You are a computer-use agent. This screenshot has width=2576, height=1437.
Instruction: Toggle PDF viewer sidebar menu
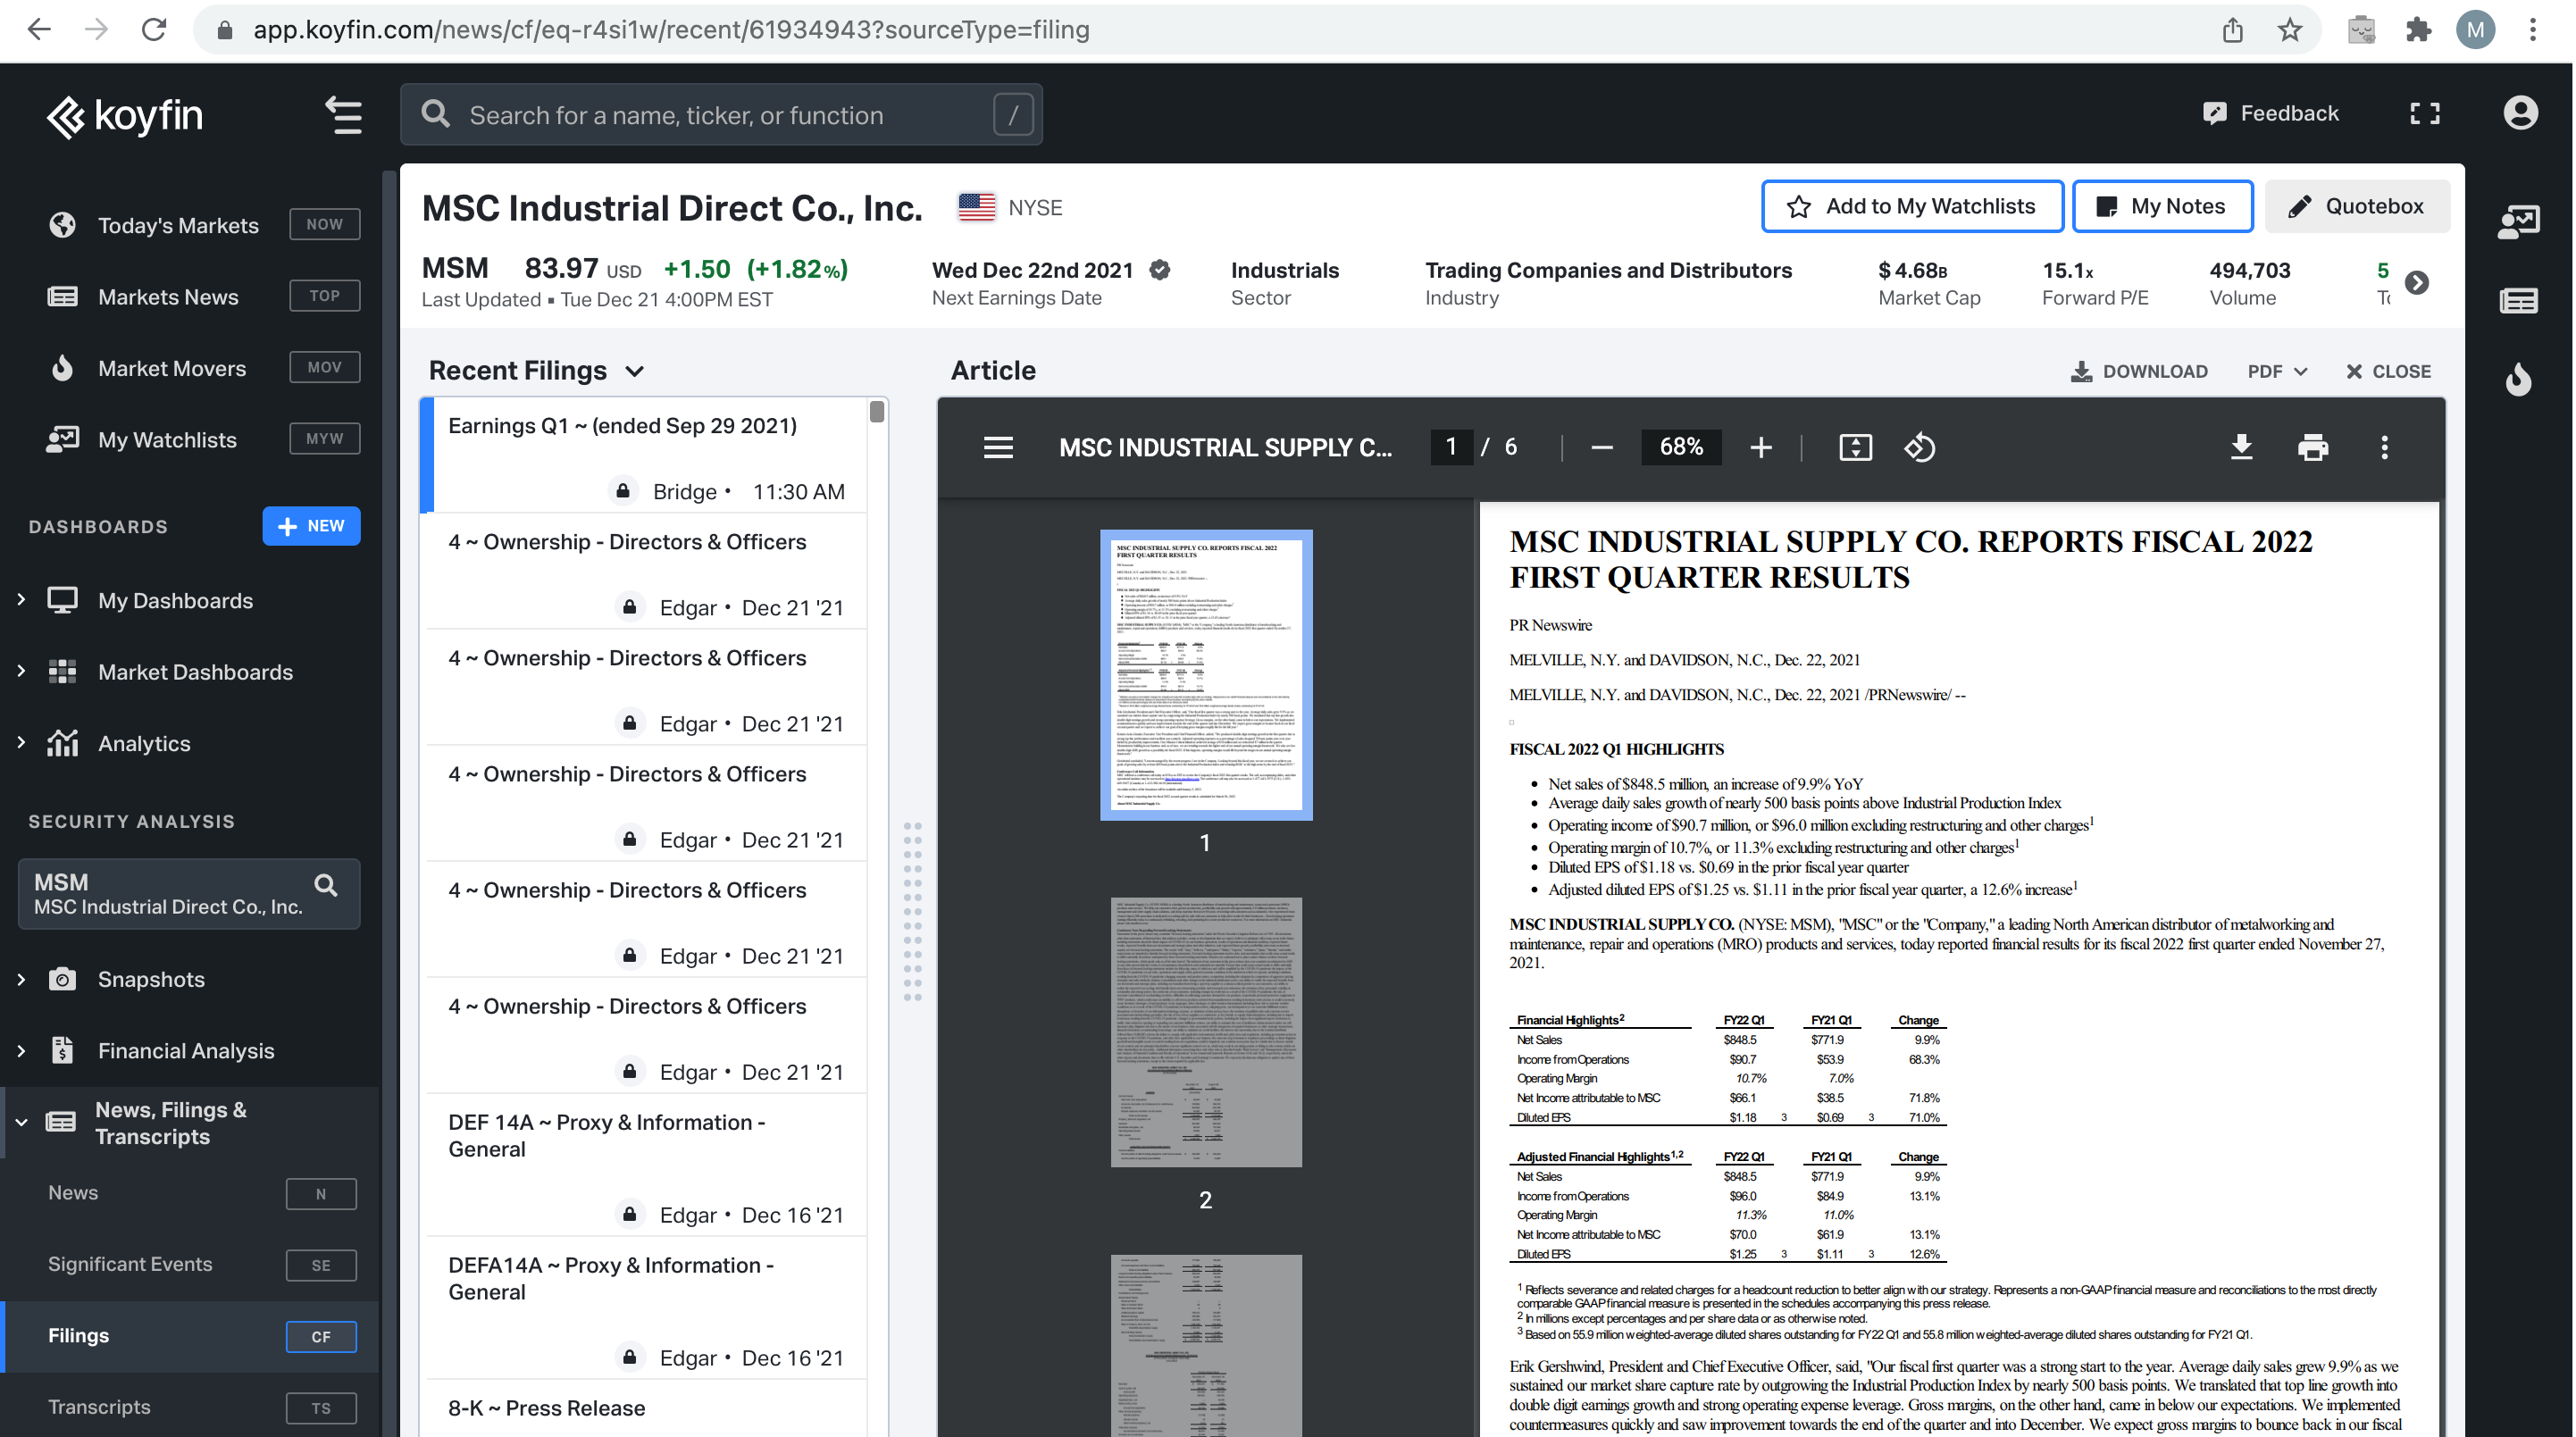(998, 447)
